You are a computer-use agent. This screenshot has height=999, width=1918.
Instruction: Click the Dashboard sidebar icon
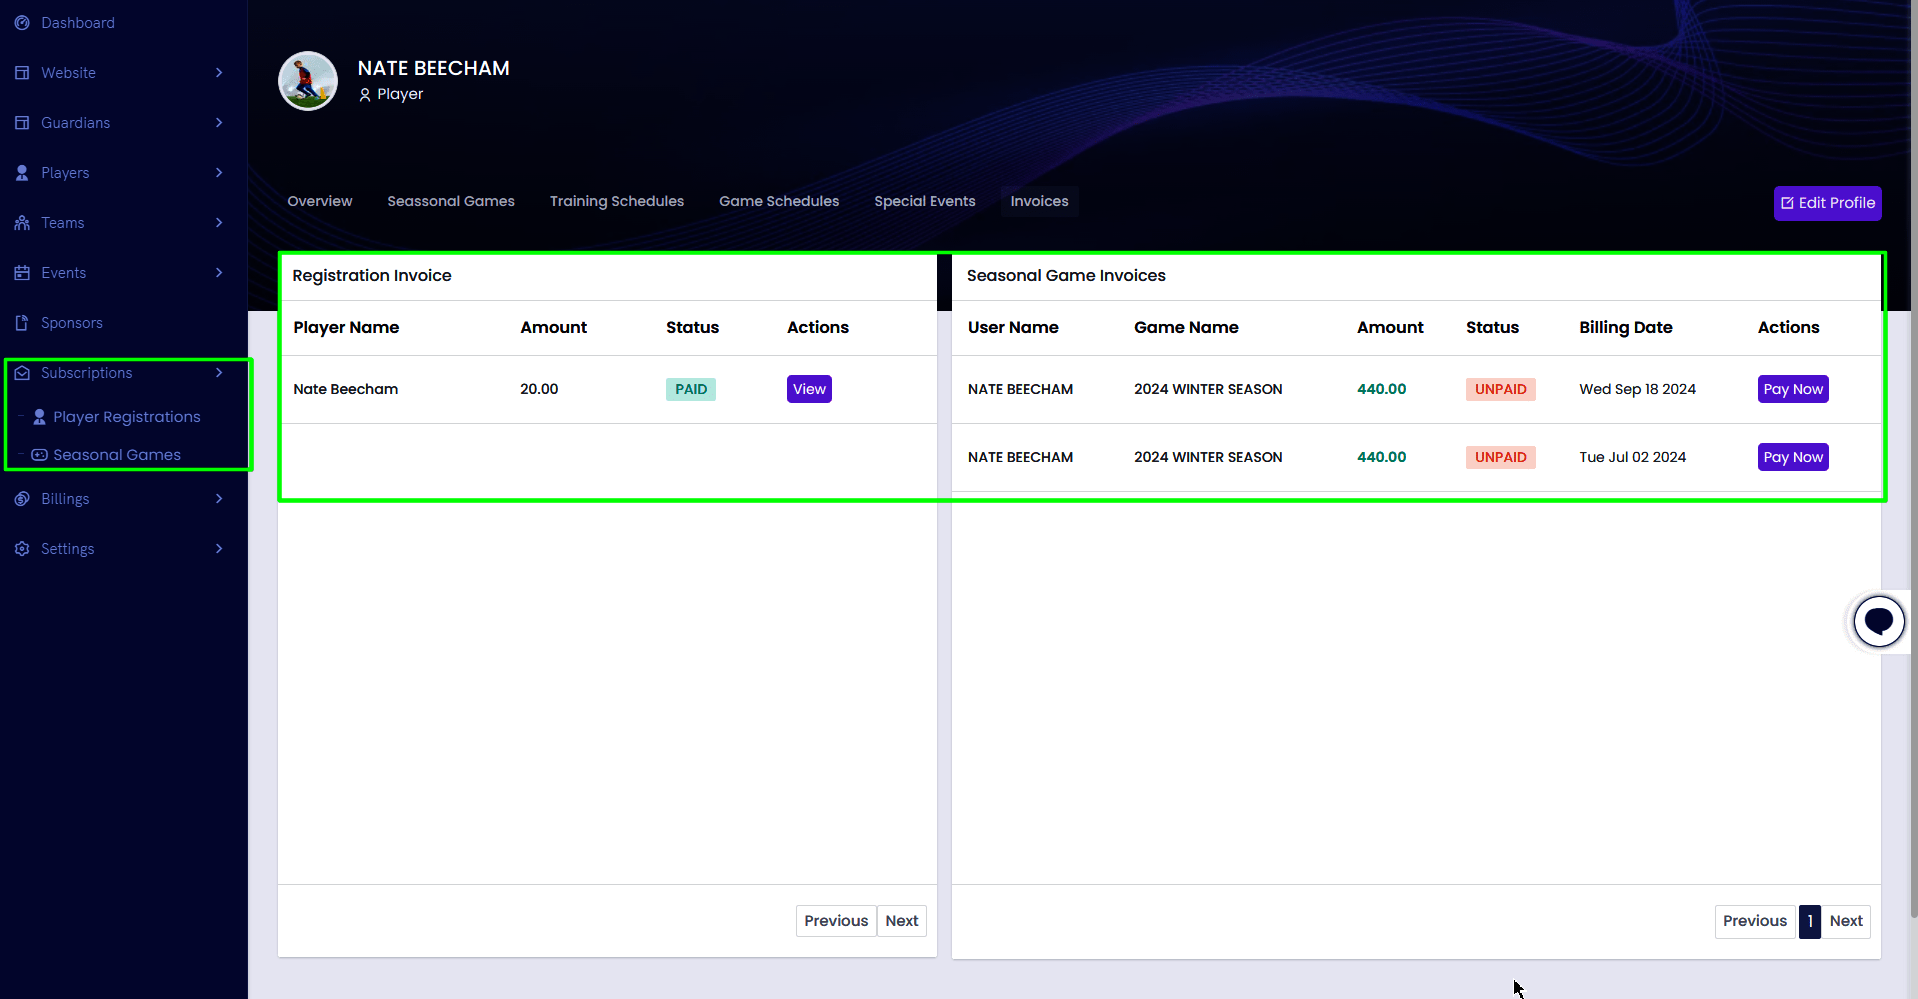pyautogui.click(x=22, y=23)
